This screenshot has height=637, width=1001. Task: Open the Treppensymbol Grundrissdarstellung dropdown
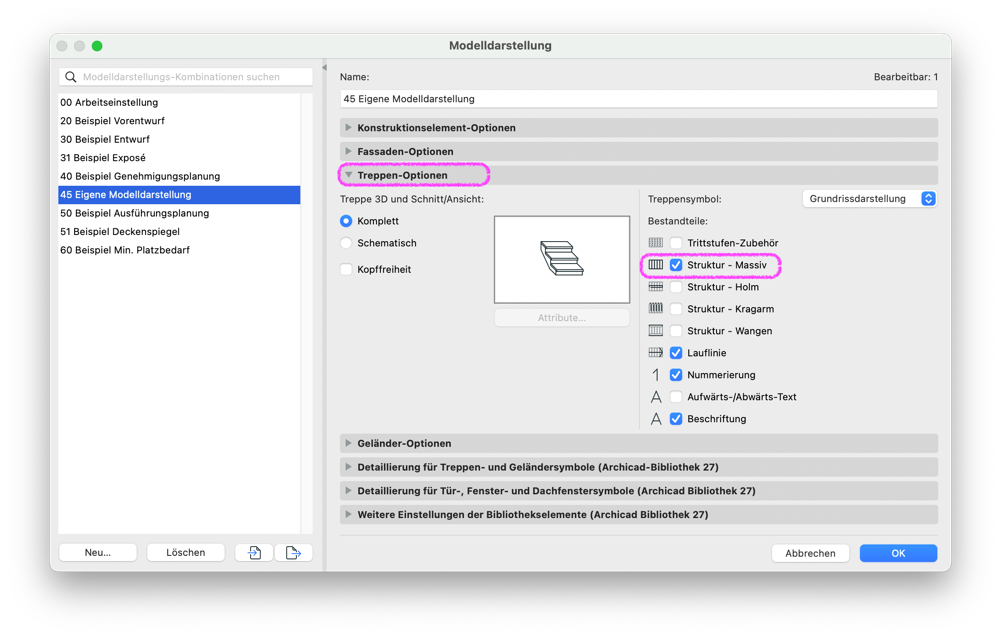[x=869, y=199]
